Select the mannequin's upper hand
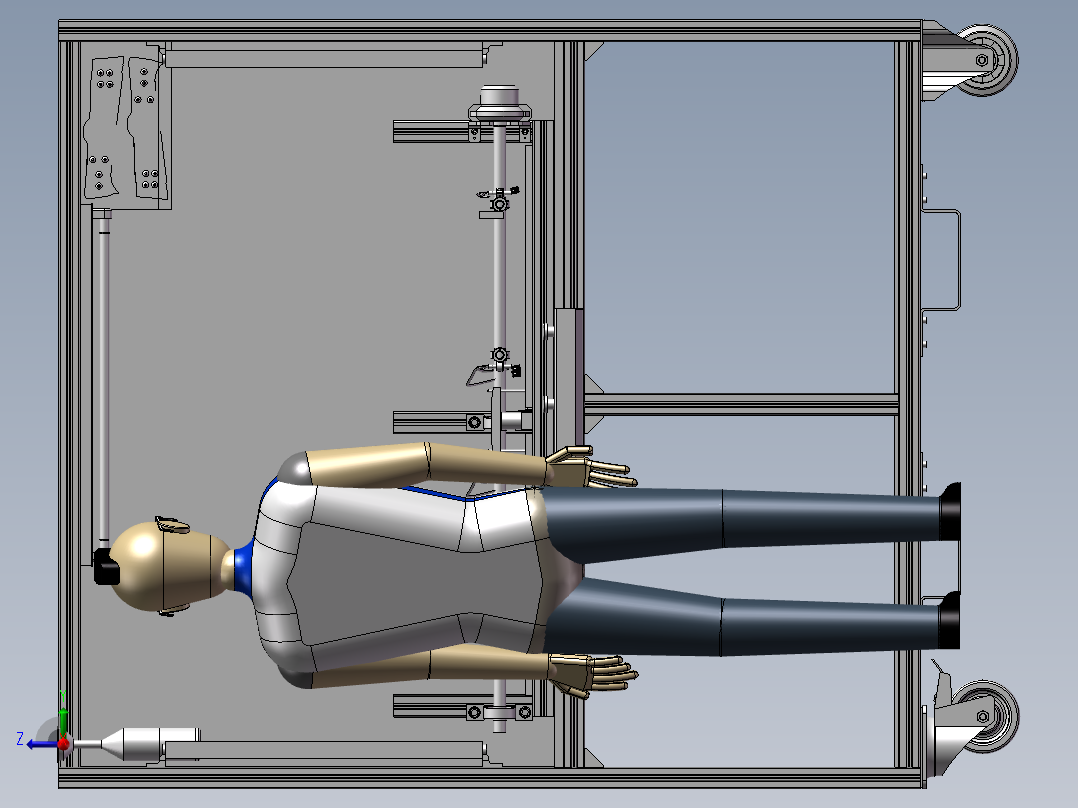The width and height of the screenshot is (1078, 808). 590,468
